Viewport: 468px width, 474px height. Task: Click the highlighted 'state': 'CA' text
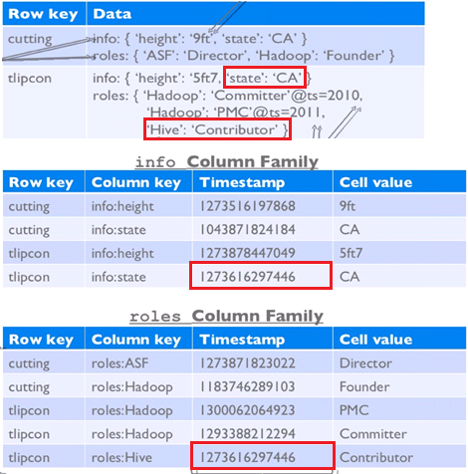click(264, 78)
